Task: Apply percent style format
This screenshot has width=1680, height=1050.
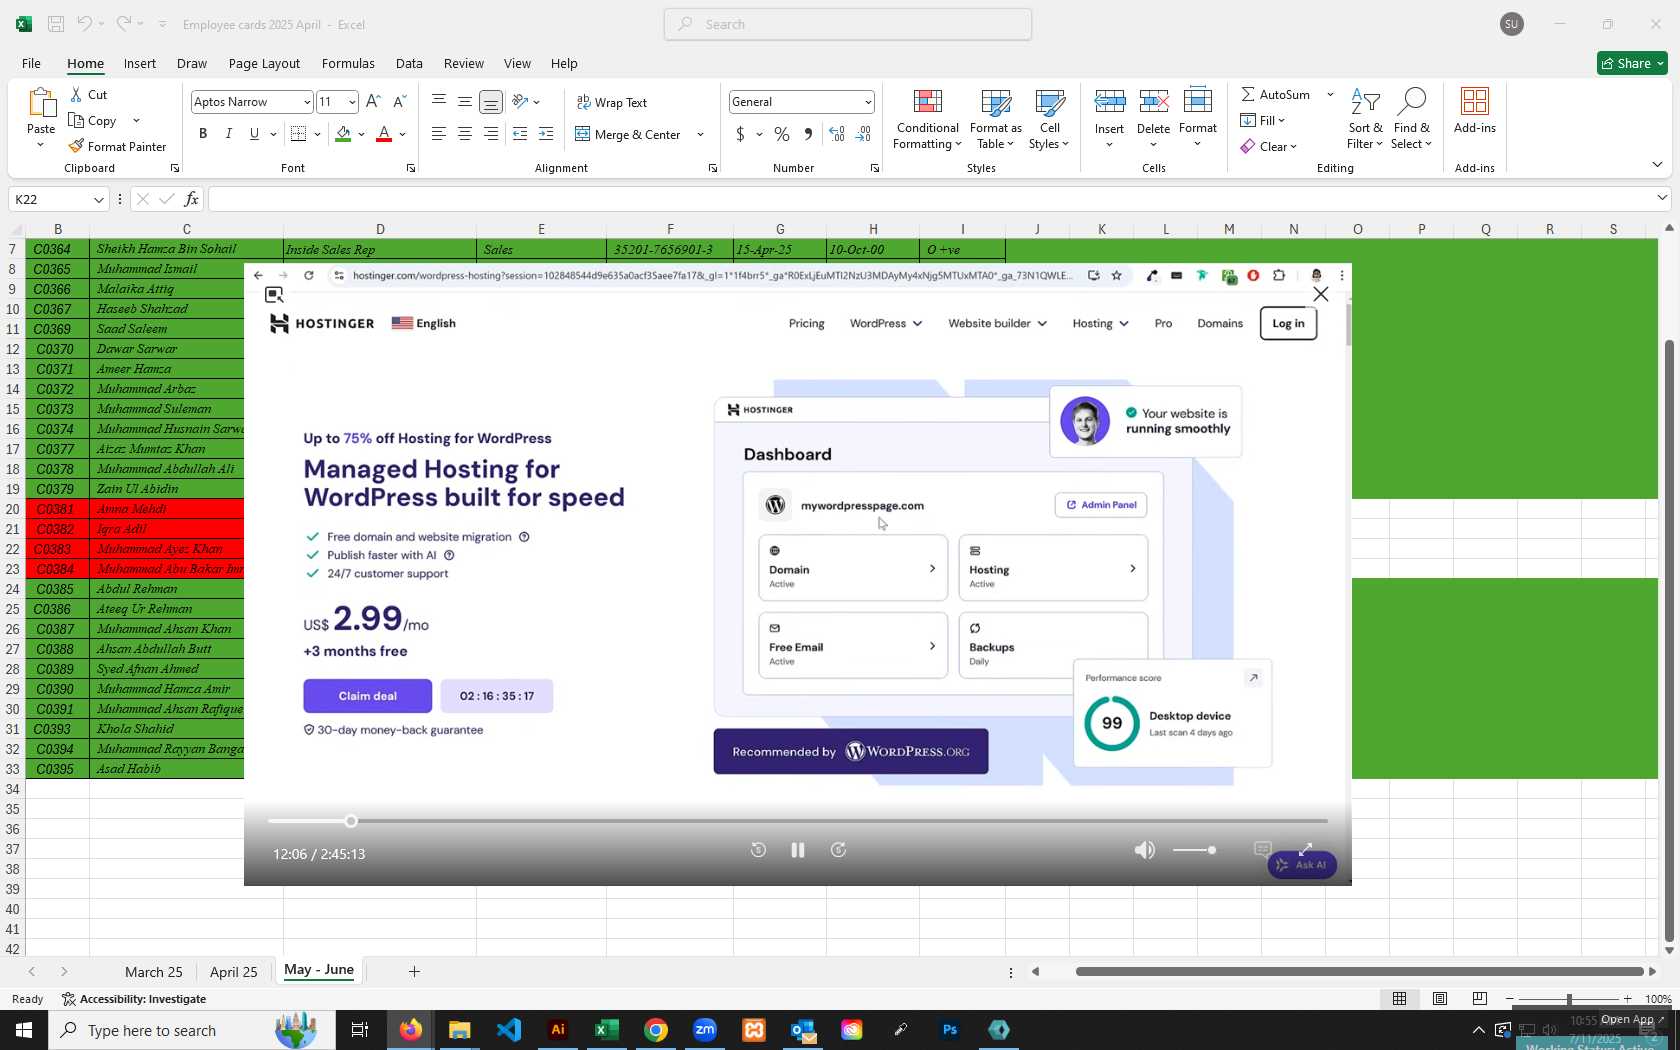Action: [782, 134]
